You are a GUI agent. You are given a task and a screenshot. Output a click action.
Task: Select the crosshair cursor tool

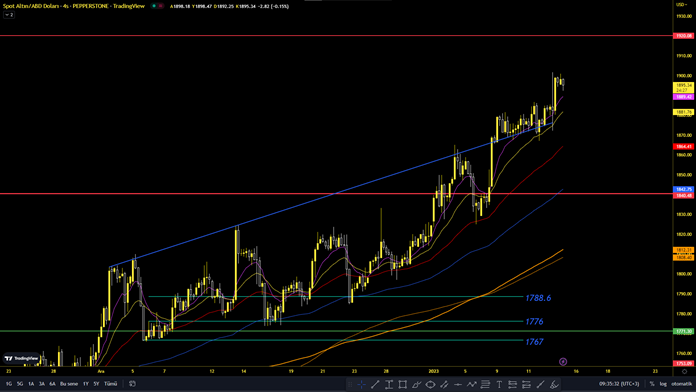click(x=361, y=384)
